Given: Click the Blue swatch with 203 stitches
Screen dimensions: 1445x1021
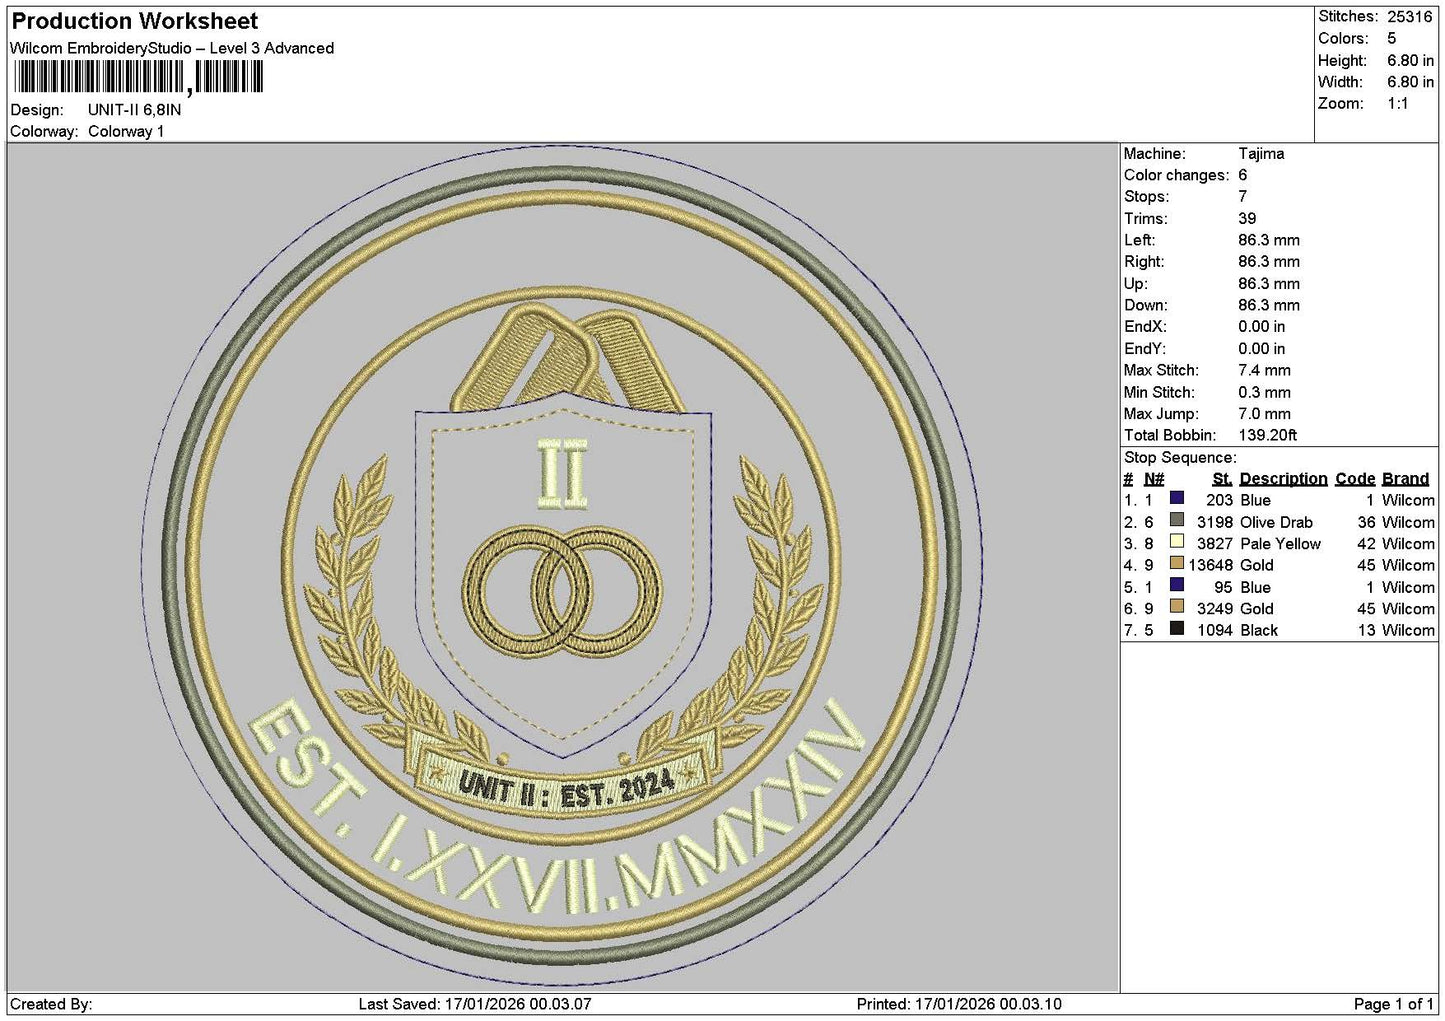Looking at the screenshot, I should click(1177, 498).
